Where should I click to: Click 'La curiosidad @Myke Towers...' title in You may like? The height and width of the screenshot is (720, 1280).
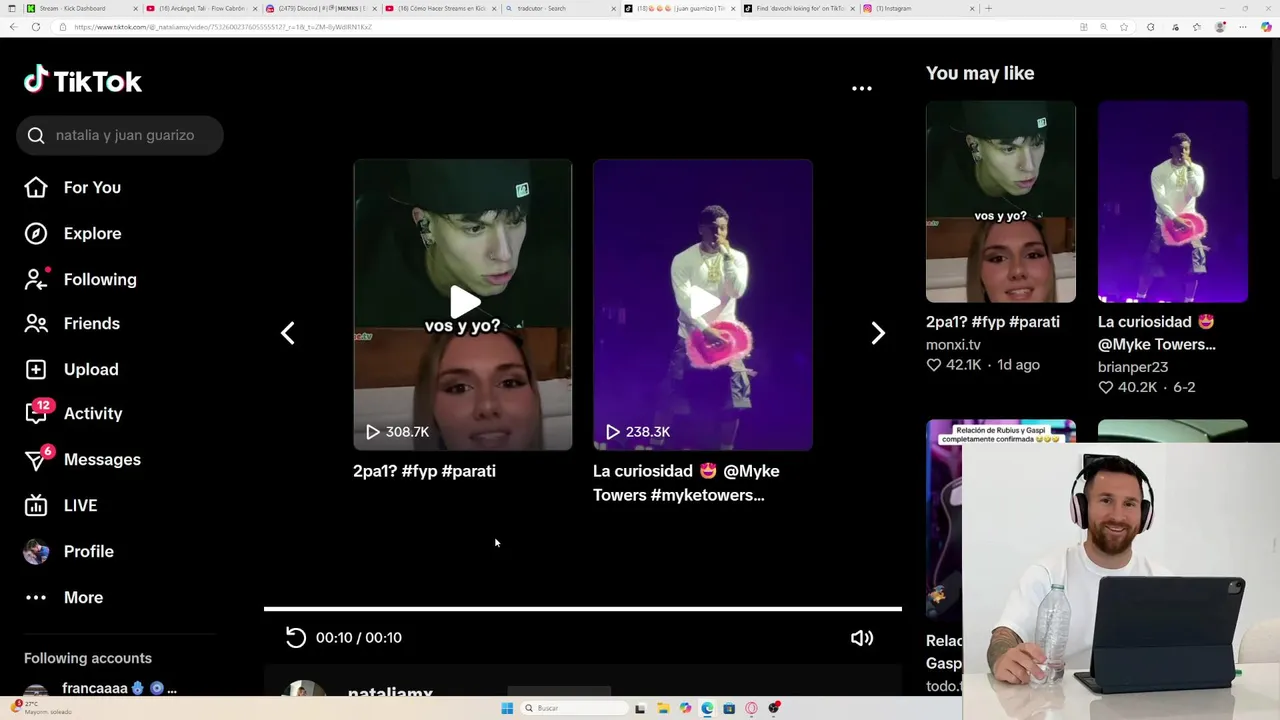point(1157,333)
